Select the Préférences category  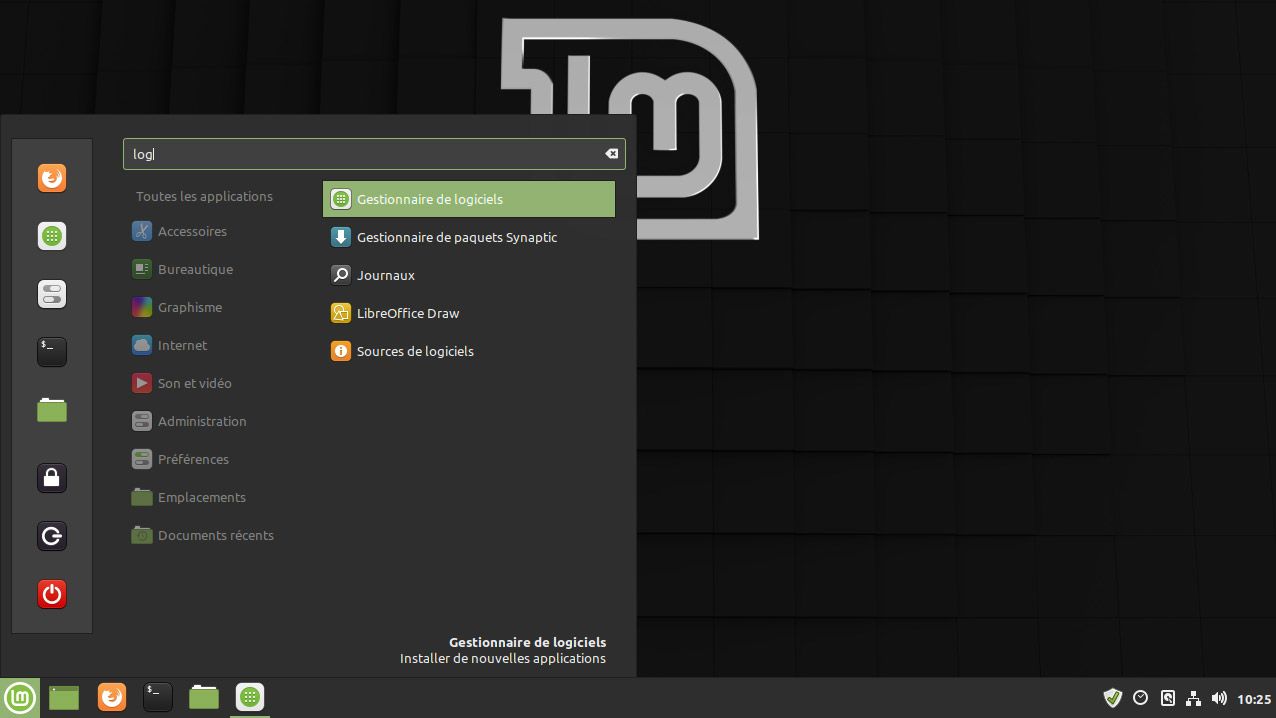click(193, 459)
